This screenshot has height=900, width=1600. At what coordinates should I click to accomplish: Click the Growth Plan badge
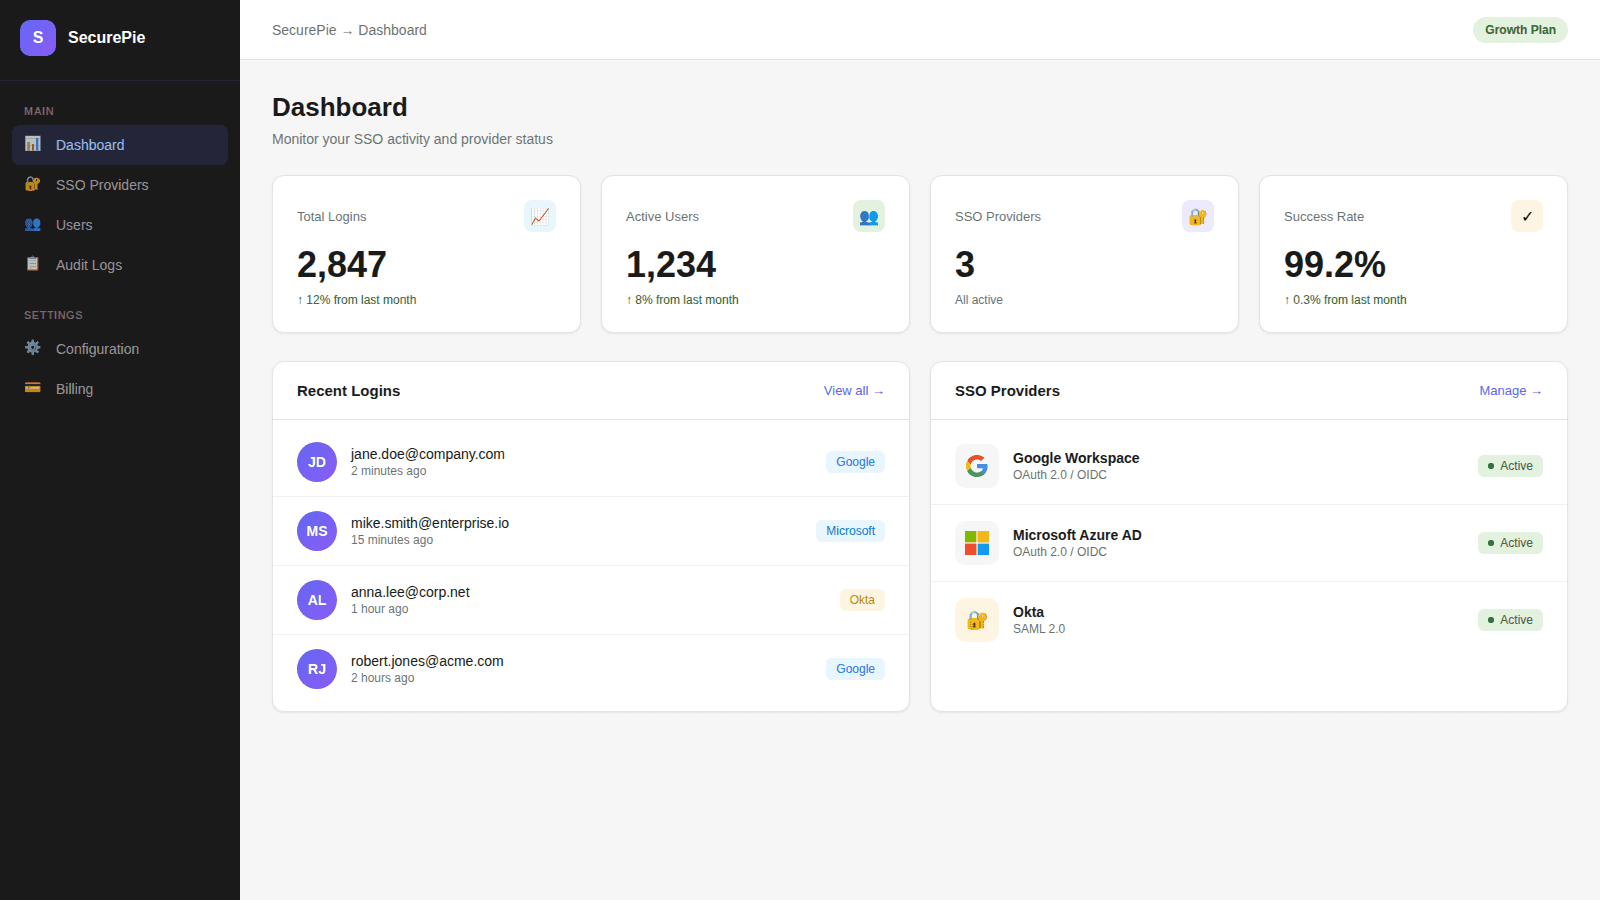[1520, 30]
